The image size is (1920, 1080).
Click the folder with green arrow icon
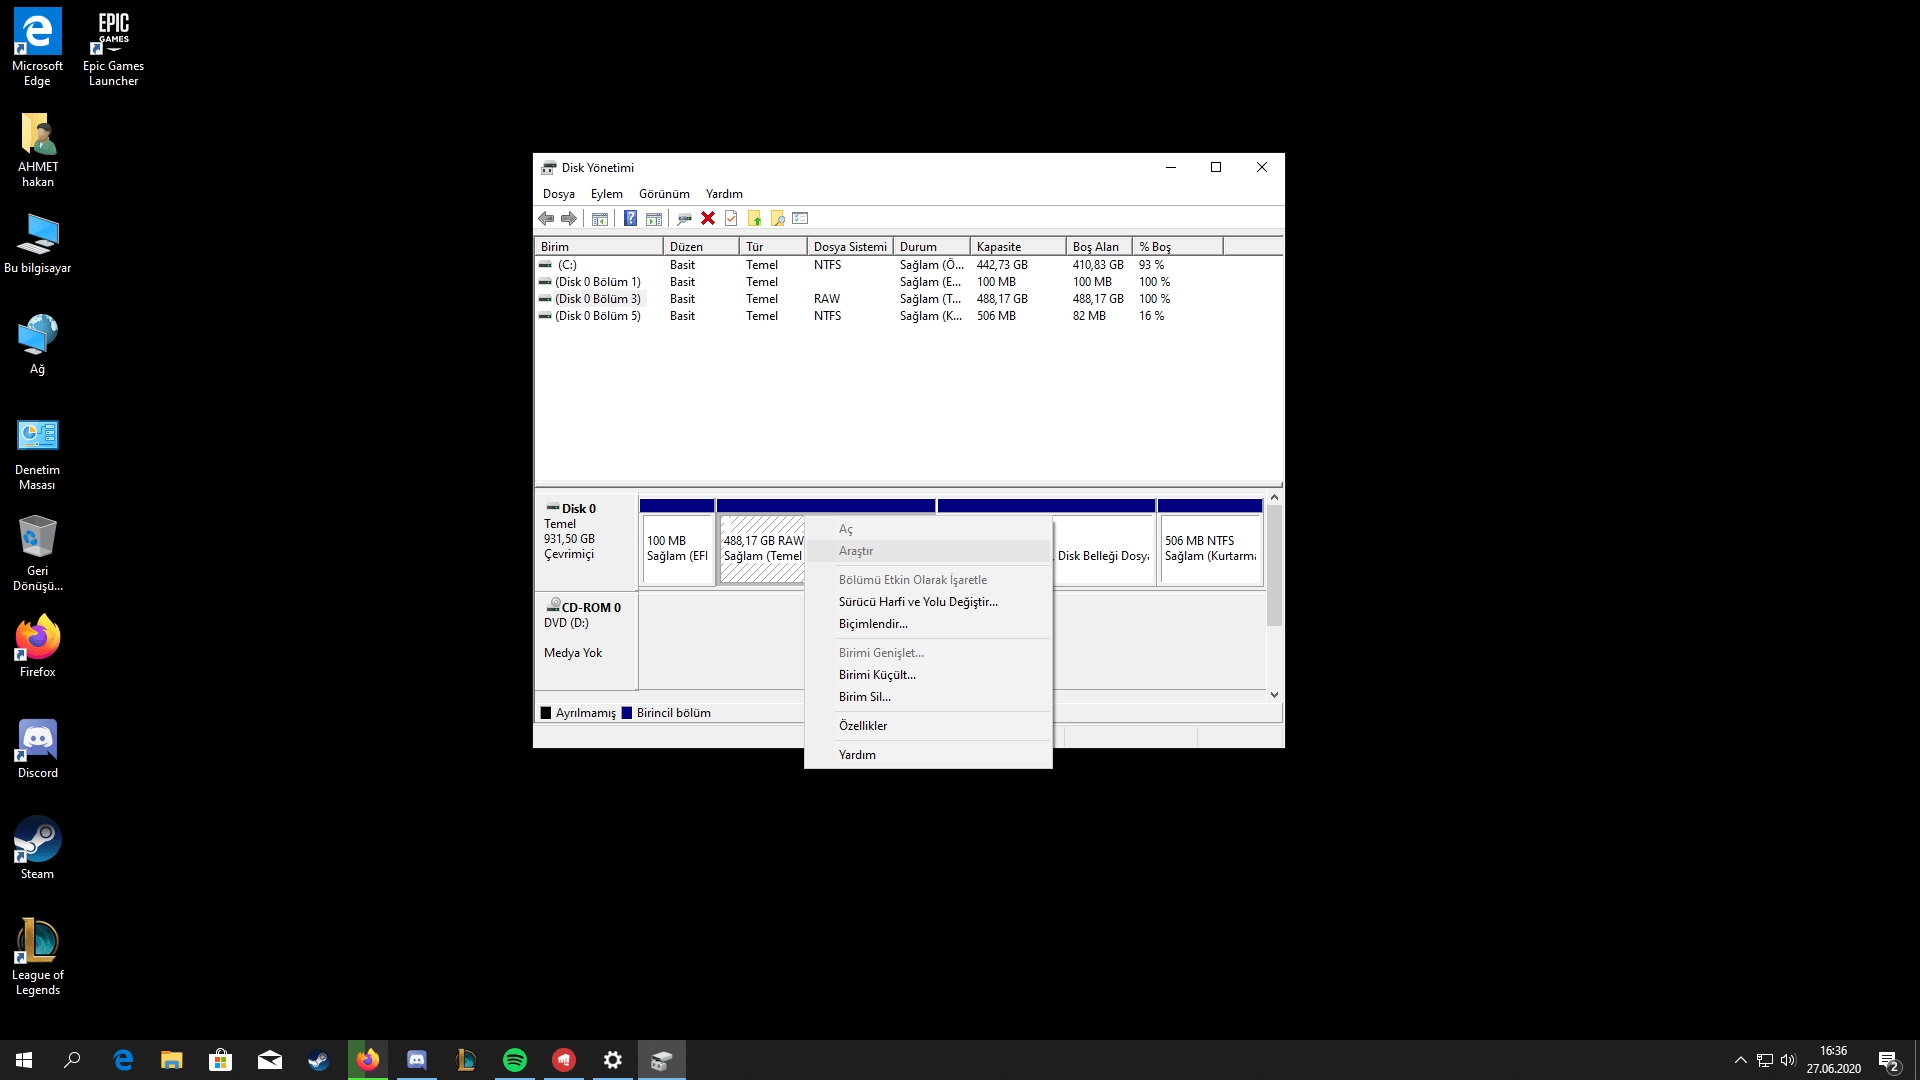[755, 218]
